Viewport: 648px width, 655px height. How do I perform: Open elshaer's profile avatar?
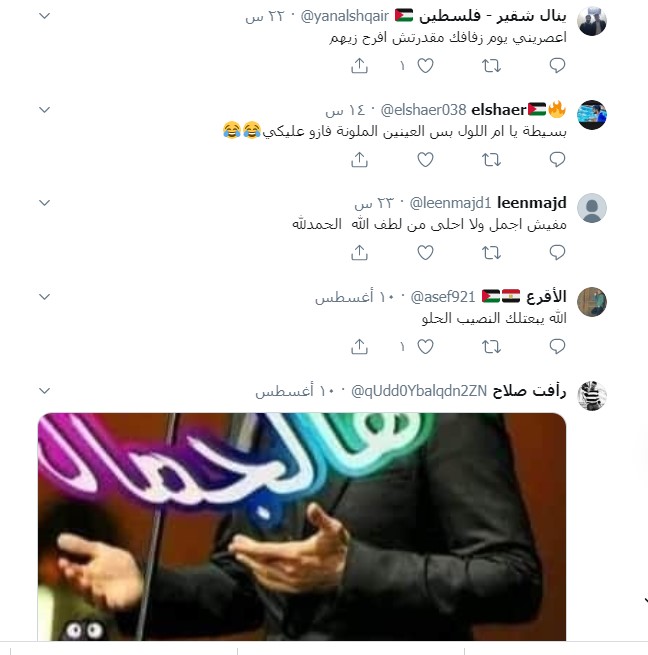coord(592,115)
